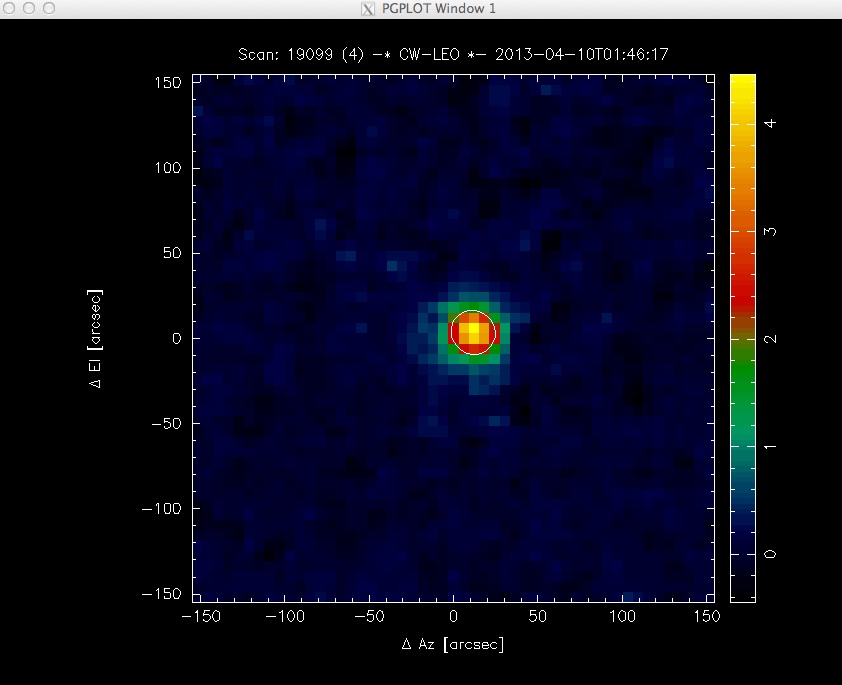Click the window minimize button
Screen dimensions: 842x685
point(29,8)
